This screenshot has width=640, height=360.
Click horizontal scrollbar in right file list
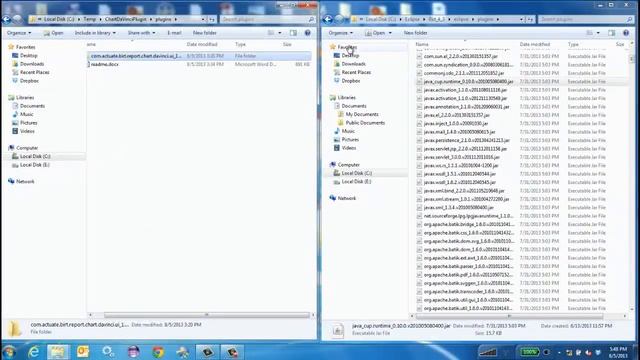509,316
